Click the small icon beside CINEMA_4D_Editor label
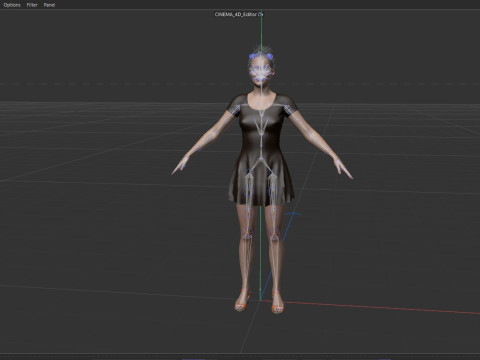This screenshot has height=360, width=480. point(261,14)
